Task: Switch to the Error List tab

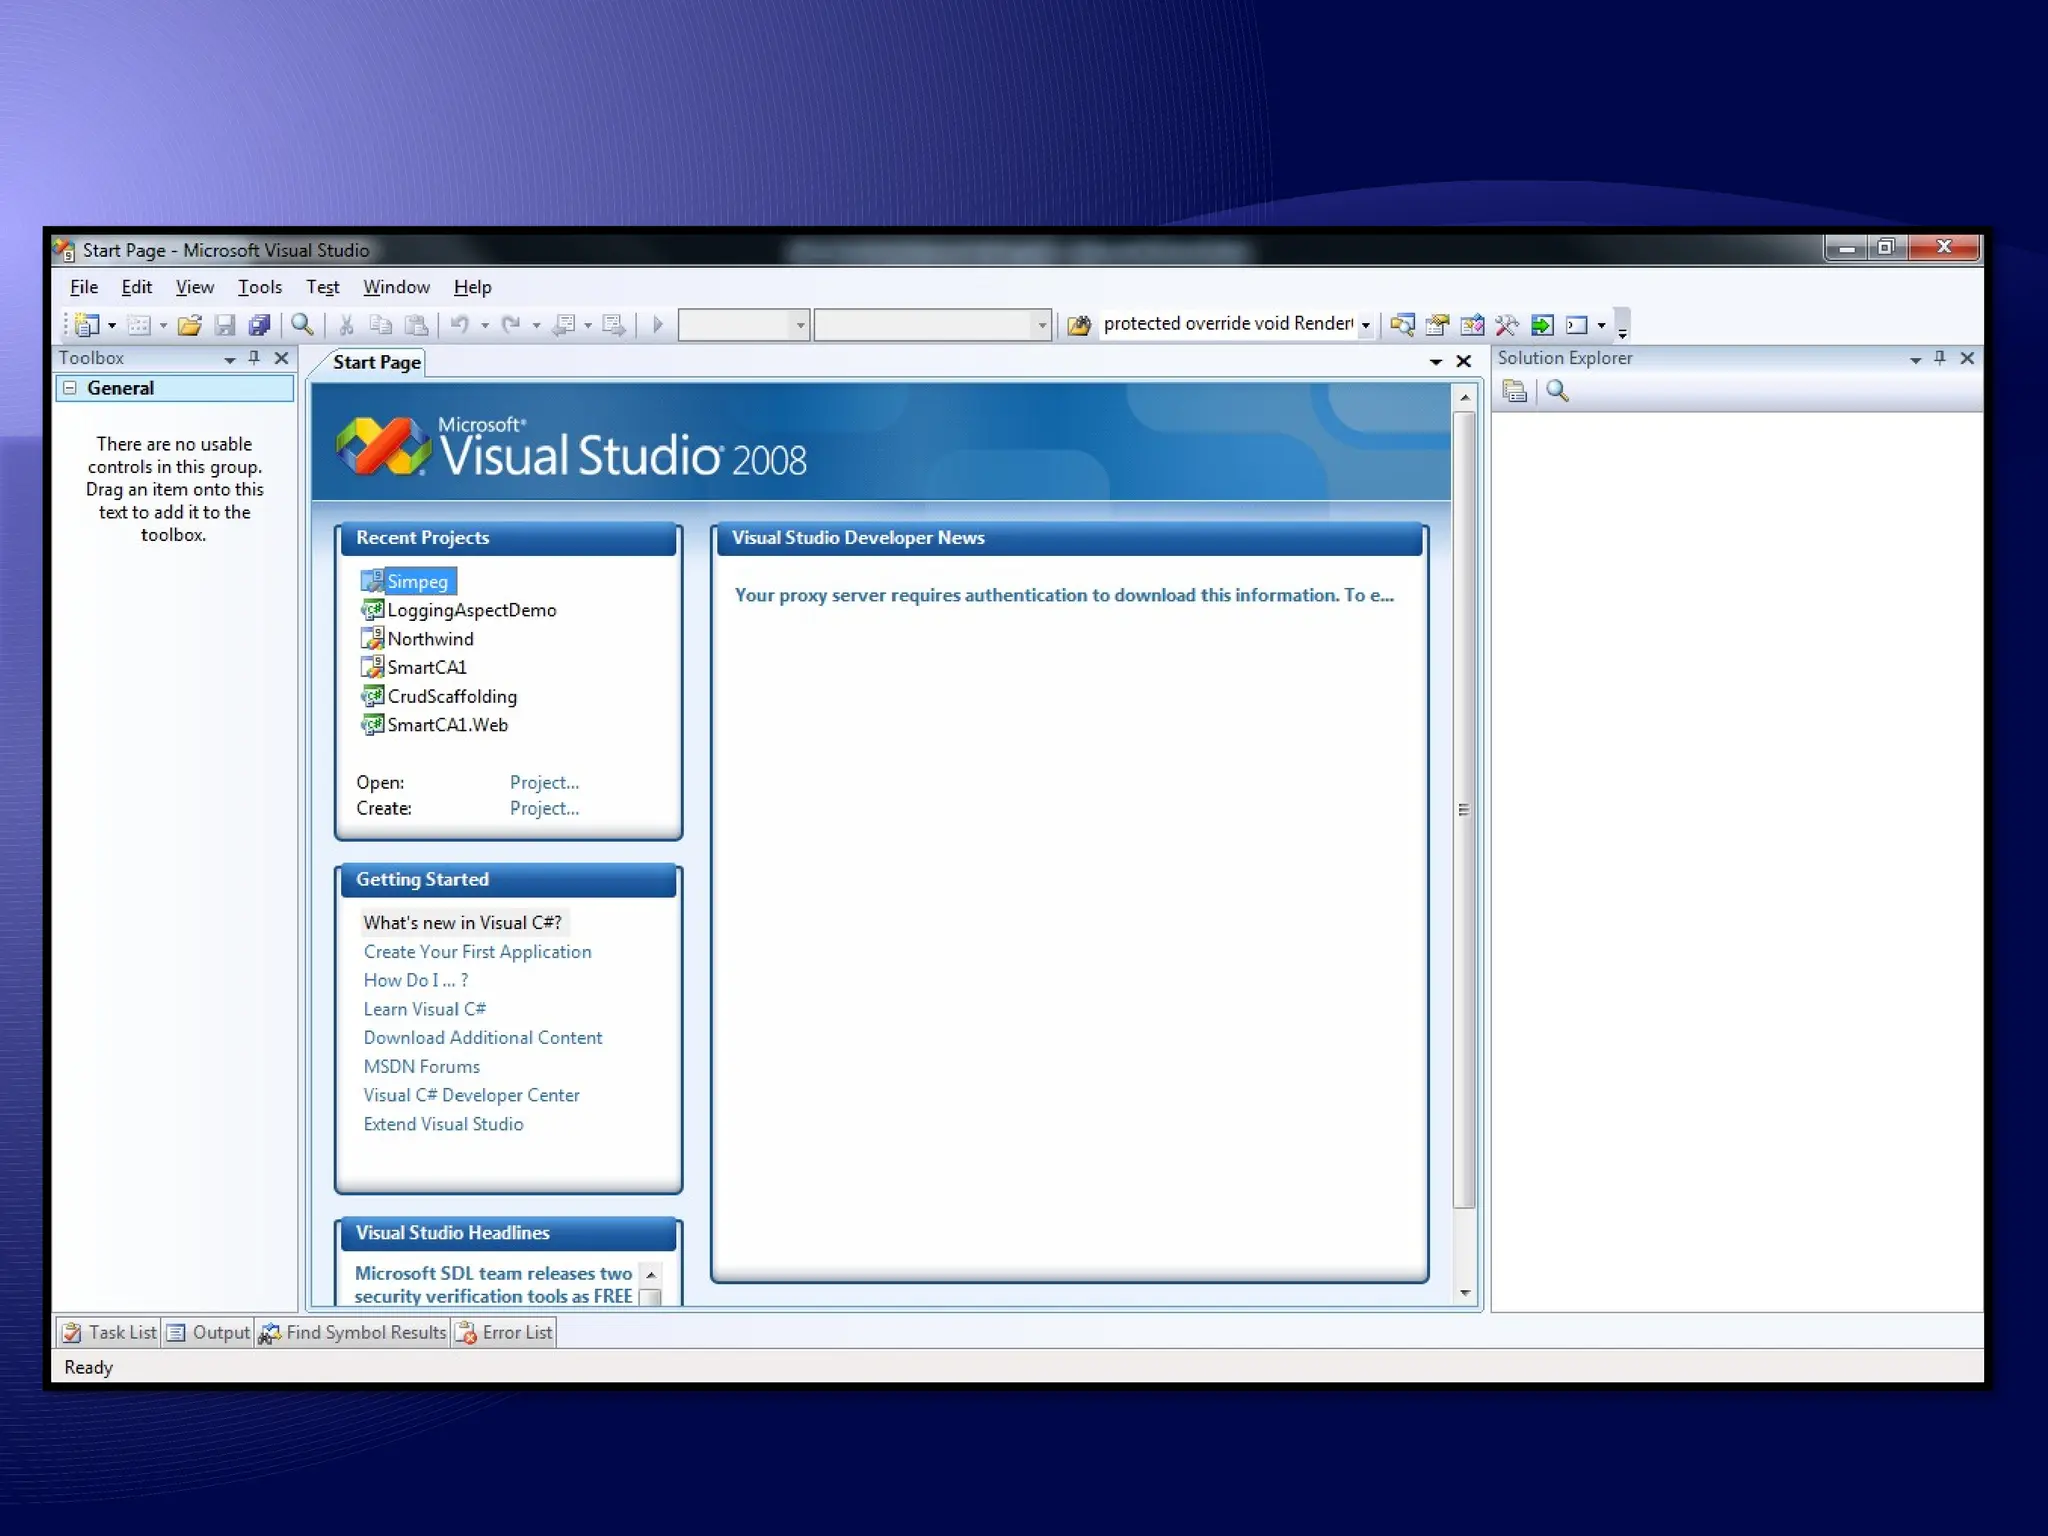Action: pyautogui.click(x=505, y=1333)
